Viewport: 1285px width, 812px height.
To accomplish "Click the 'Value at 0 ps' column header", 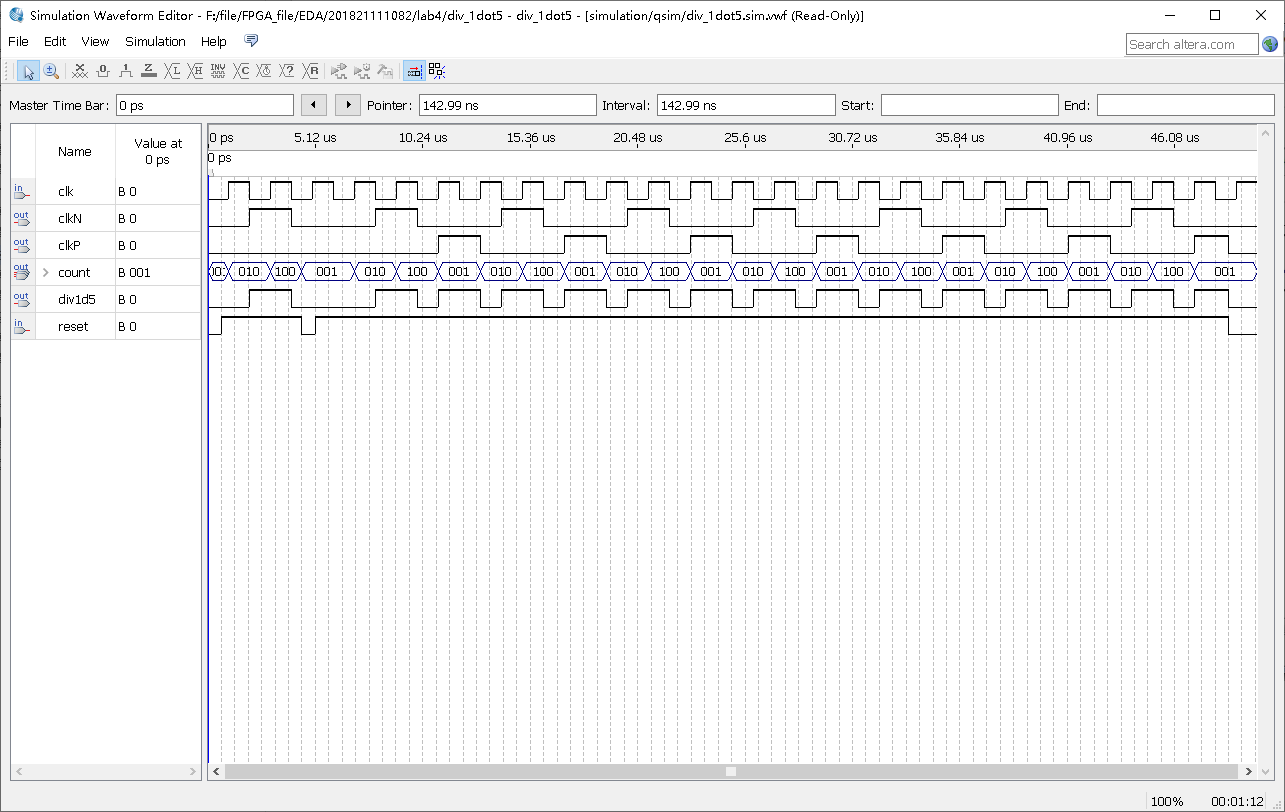I will click(x=158, y=151).
